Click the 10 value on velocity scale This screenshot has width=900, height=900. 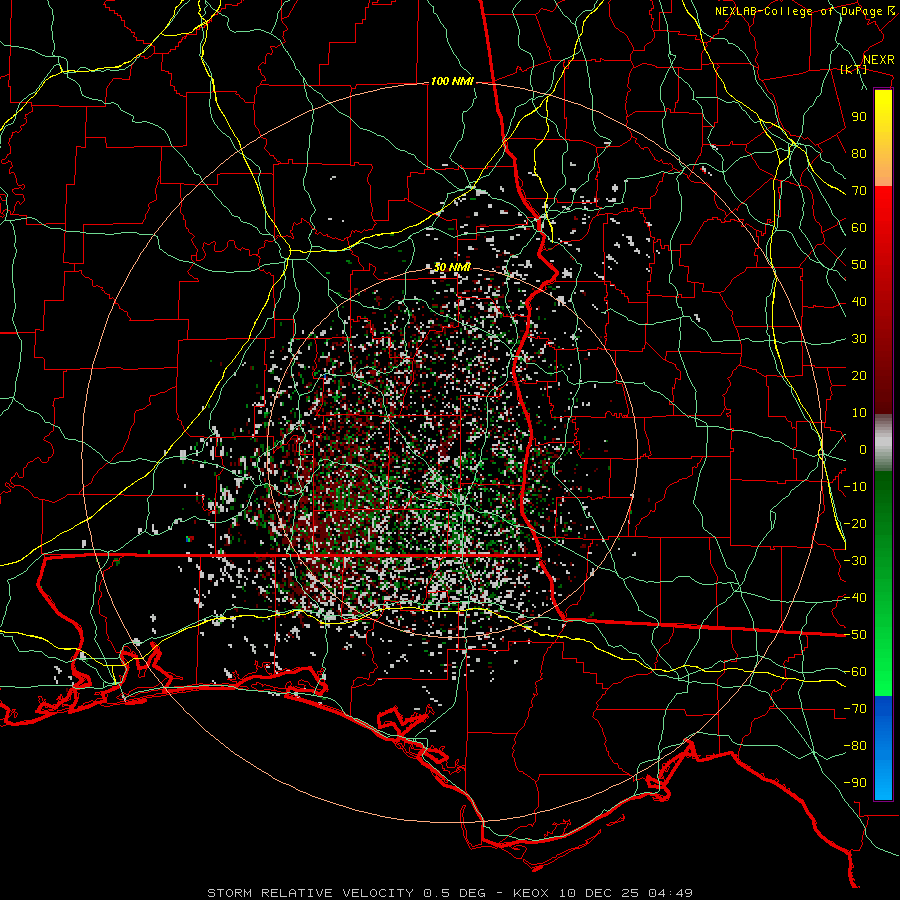859,413
